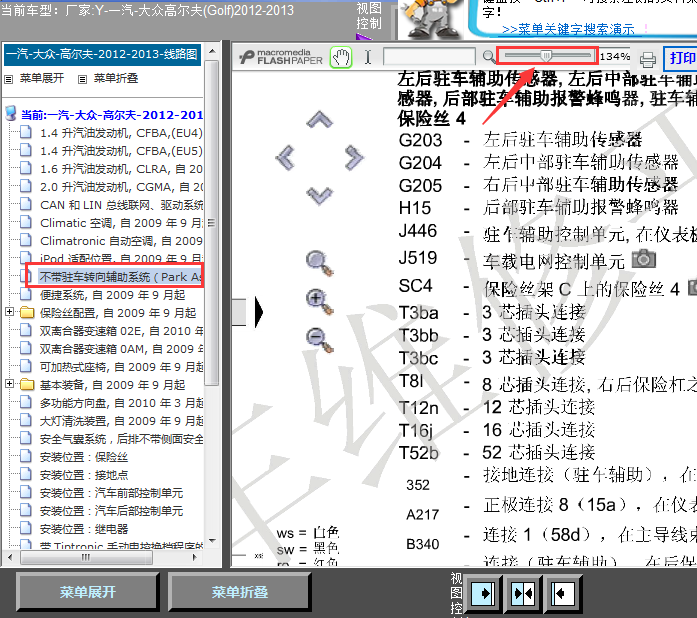
Task: Click the mascot figure icon at top
Action: click(x=432, y=18)
